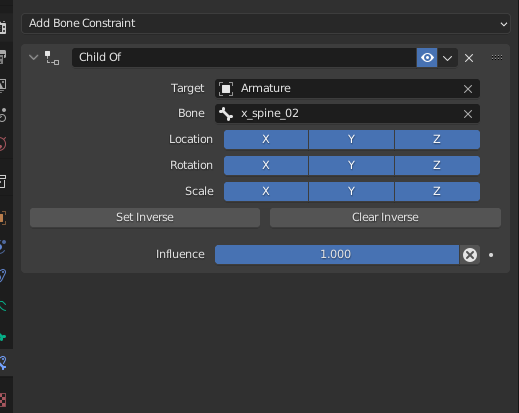This screenshot has height=413, width=519.
Task: Toggle the Child Of constraint eye visibility
Action: point(427,58)
